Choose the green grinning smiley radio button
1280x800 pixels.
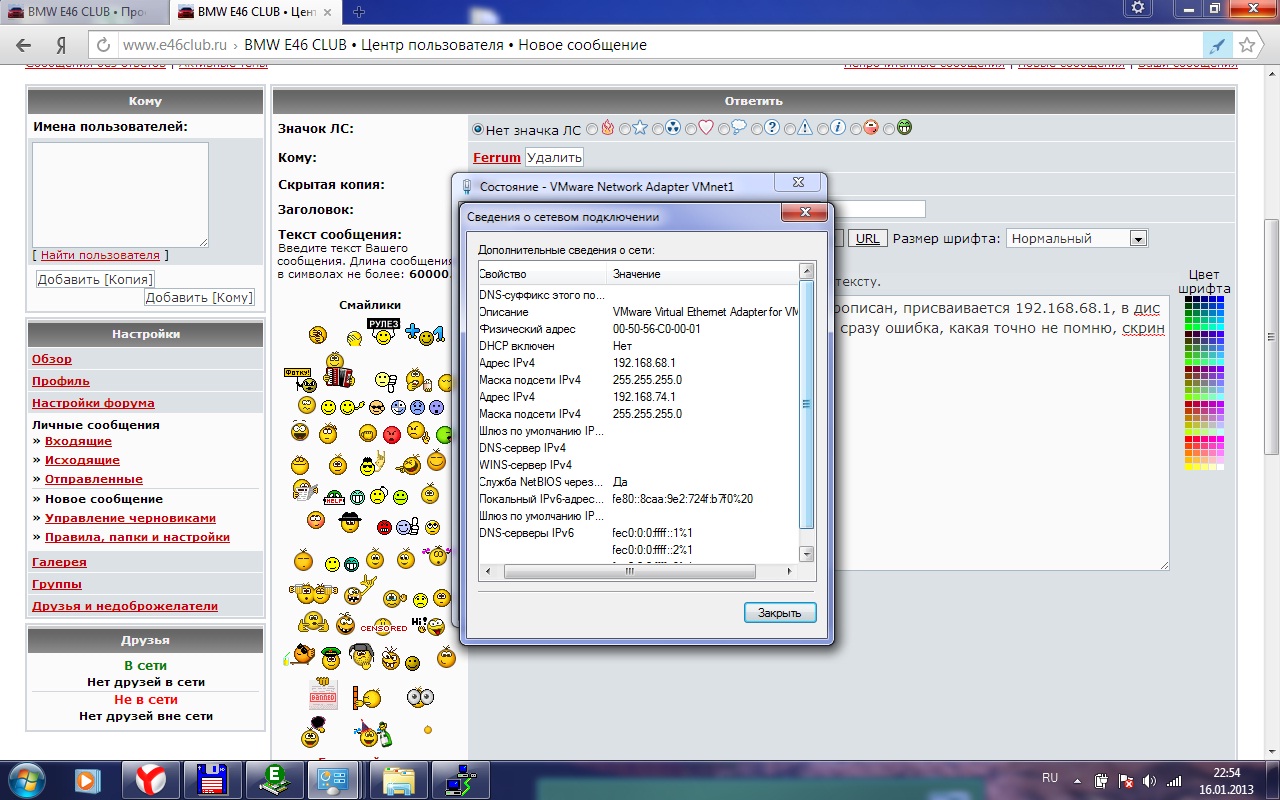(890, 129)
